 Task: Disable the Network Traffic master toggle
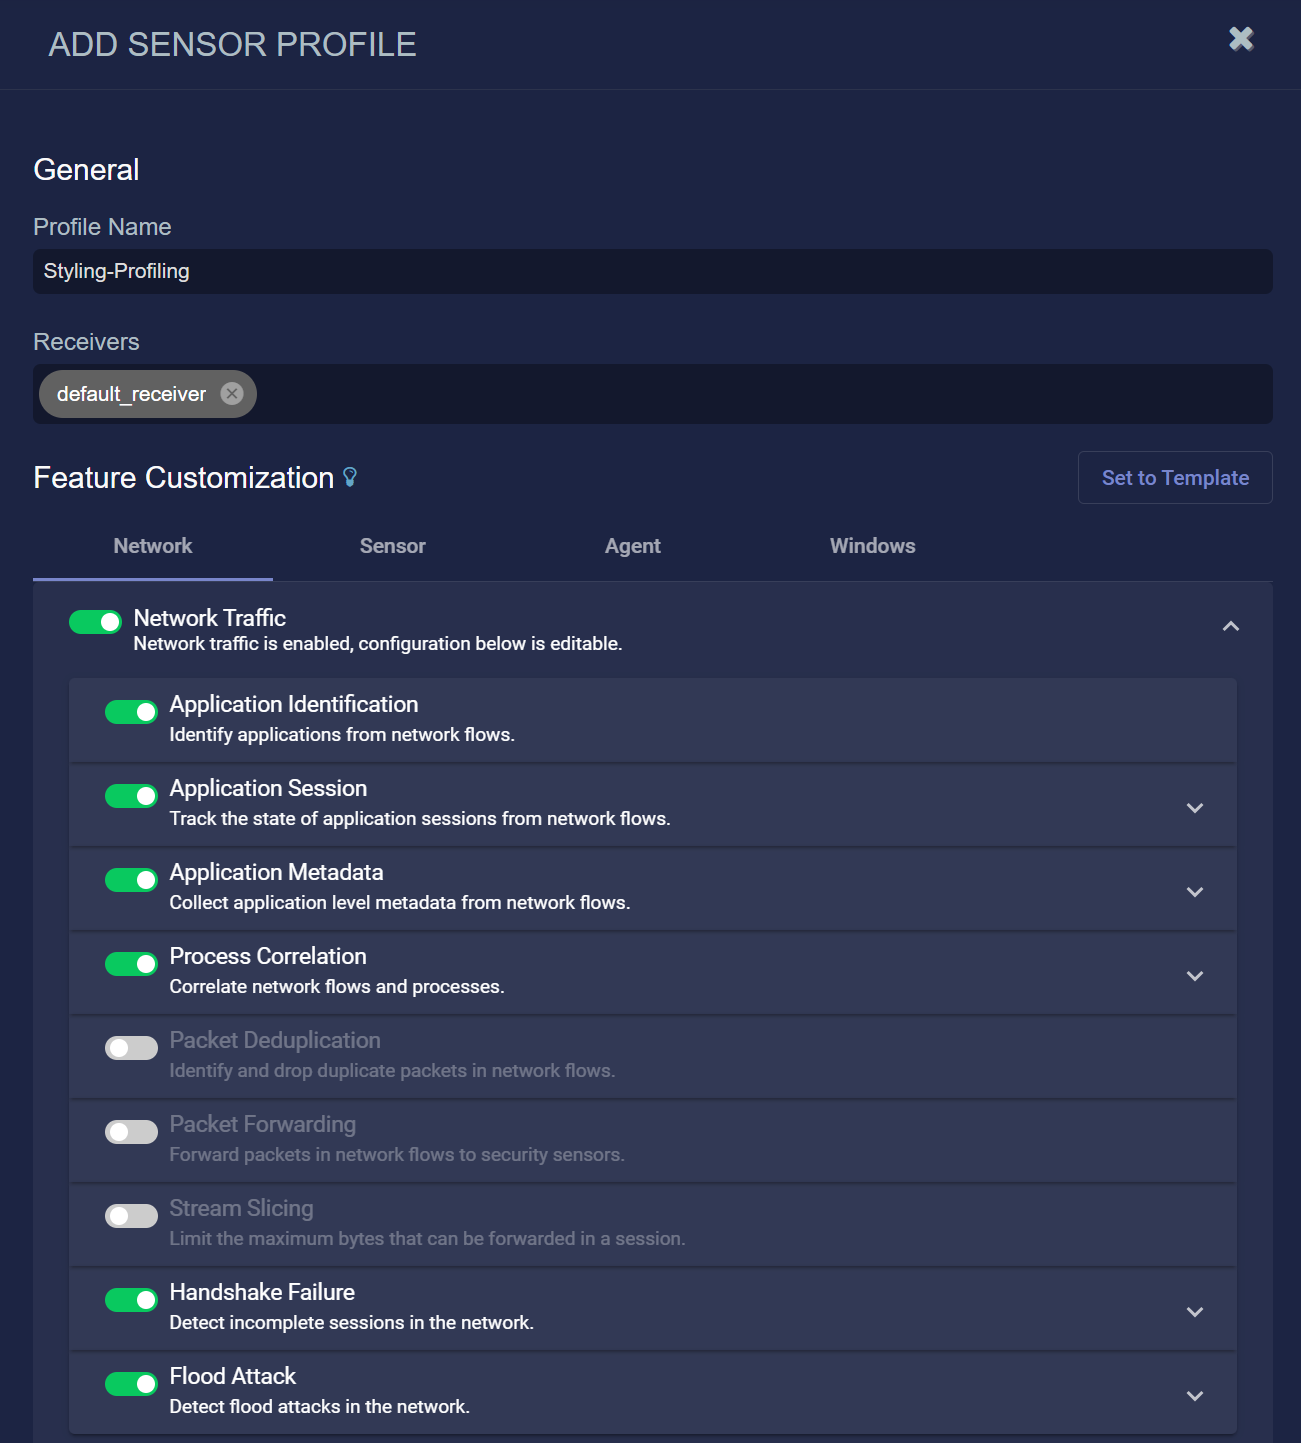coord(94,621)
